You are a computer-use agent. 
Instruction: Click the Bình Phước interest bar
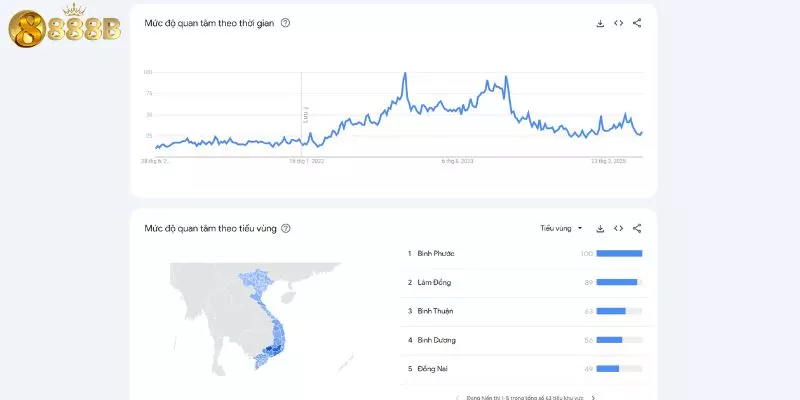(x=620, y=253)
